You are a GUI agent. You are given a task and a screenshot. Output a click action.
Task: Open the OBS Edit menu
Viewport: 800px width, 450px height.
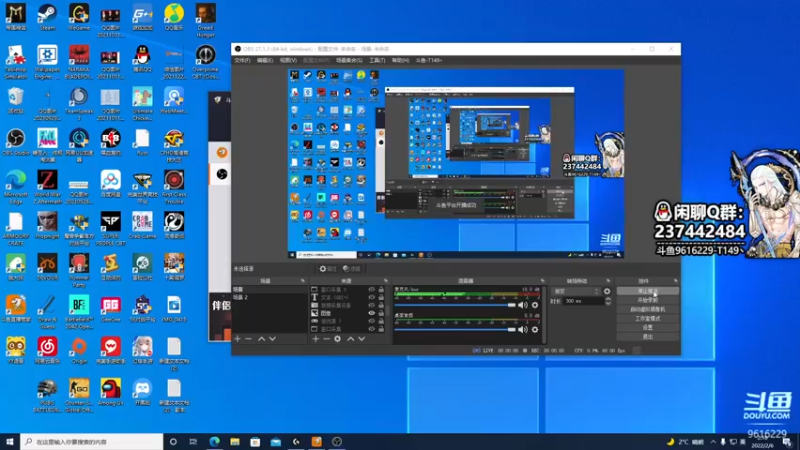tap(265, 60)
